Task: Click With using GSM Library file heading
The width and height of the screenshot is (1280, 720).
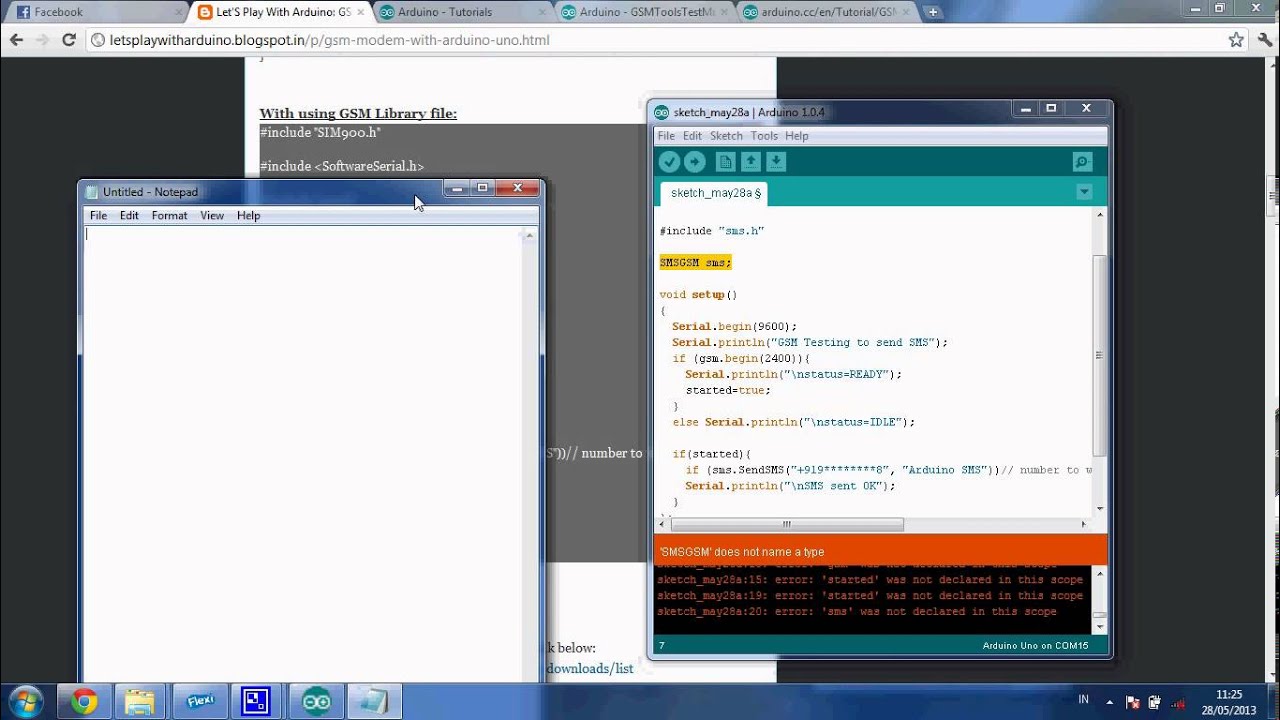Action: tap(358, 114)
